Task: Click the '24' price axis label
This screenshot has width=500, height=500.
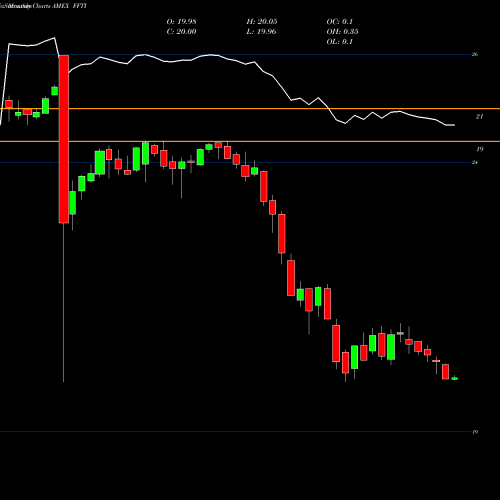Action: pos(475,162)
